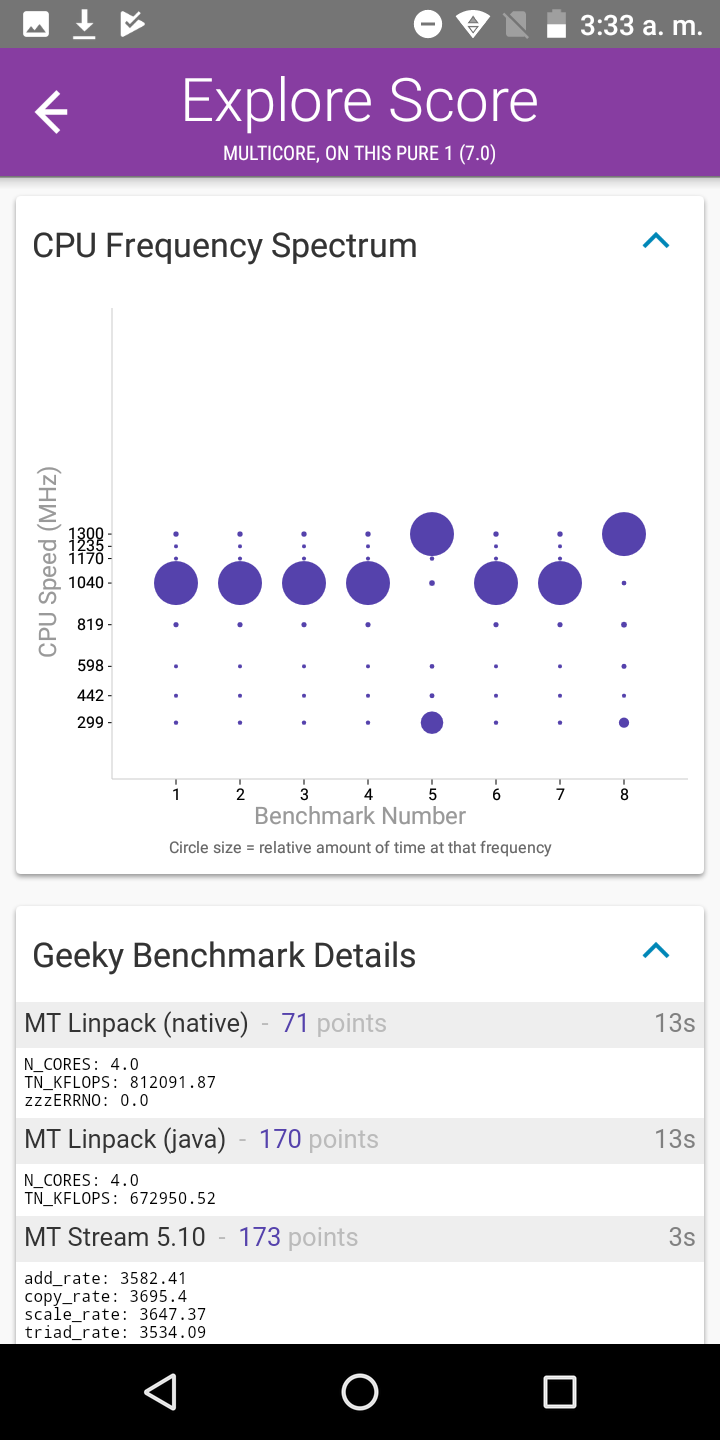Collapse the Geeky Benchmark Details section

(655, 951)
